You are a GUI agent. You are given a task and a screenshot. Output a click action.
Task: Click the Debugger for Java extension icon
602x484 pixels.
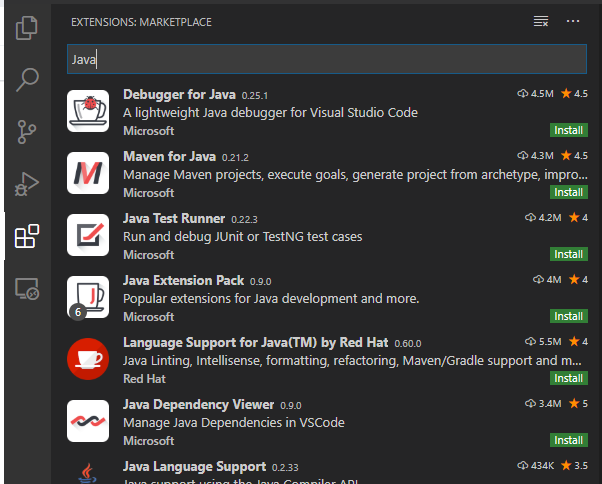(88, 111)
